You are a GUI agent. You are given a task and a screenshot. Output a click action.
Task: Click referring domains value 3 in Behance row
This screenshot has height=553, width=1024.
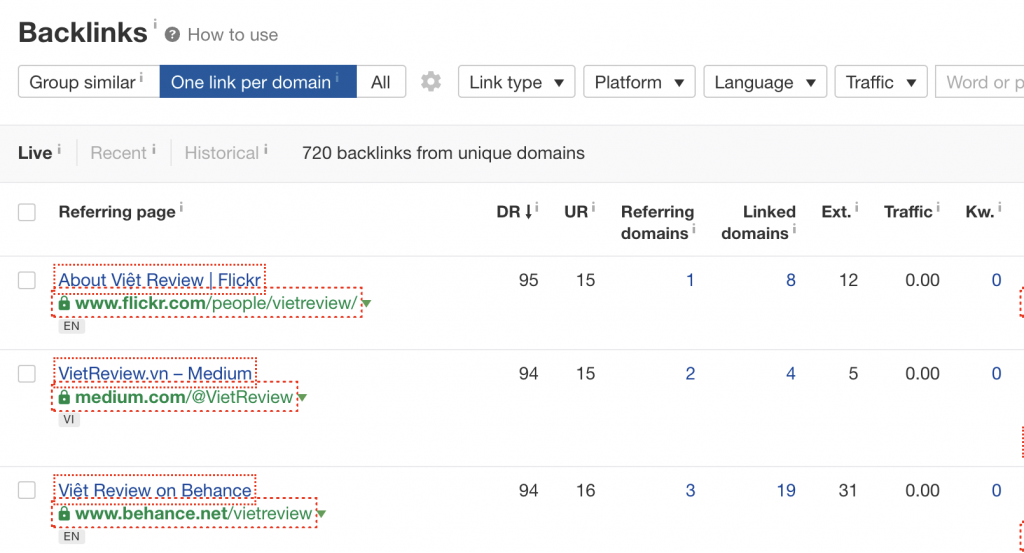(690, 490)
